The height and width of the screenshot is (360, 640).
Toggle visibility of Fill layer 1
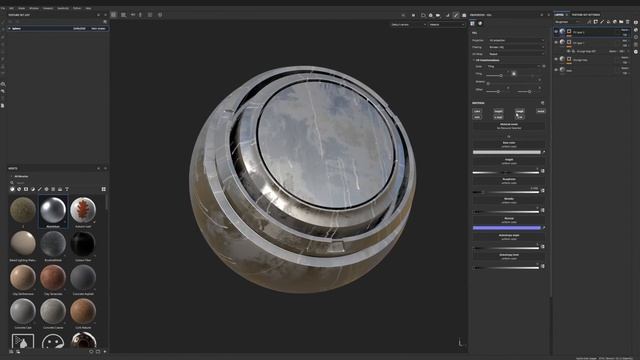[x=556, y=42]
